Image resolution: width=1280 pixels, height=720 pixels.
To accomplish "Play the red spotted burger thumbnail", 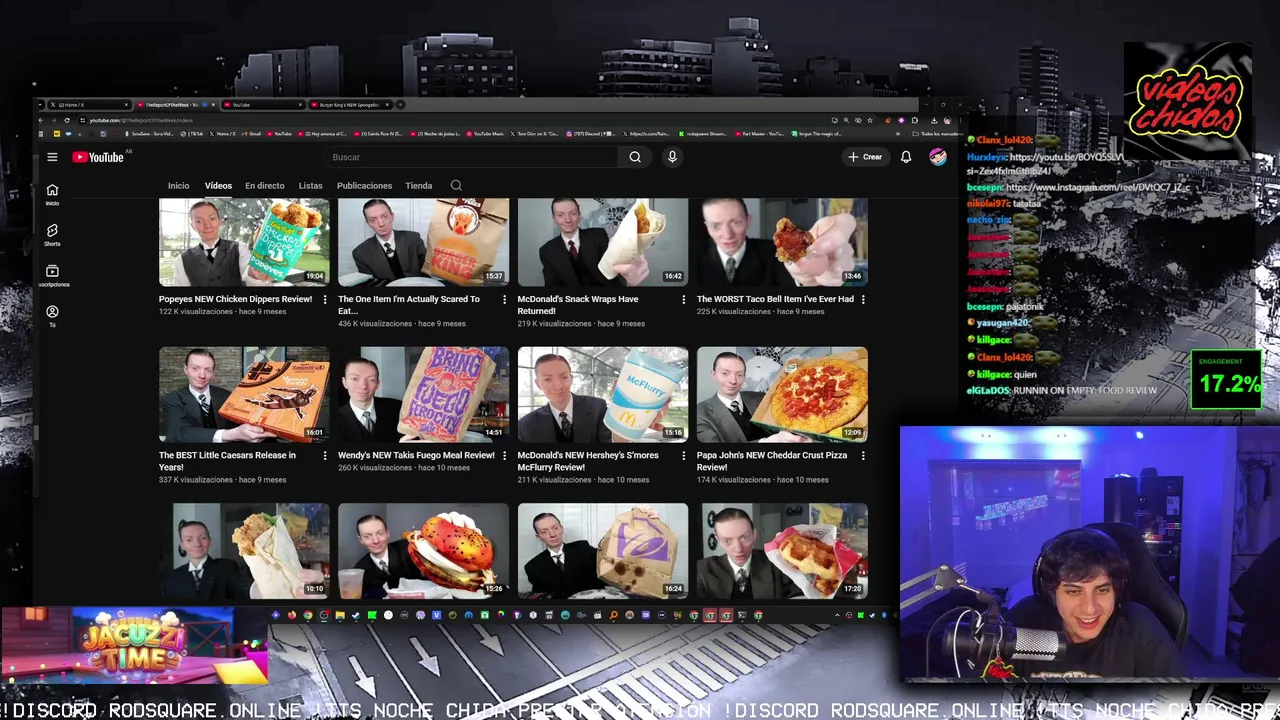I will pos(423,550).
